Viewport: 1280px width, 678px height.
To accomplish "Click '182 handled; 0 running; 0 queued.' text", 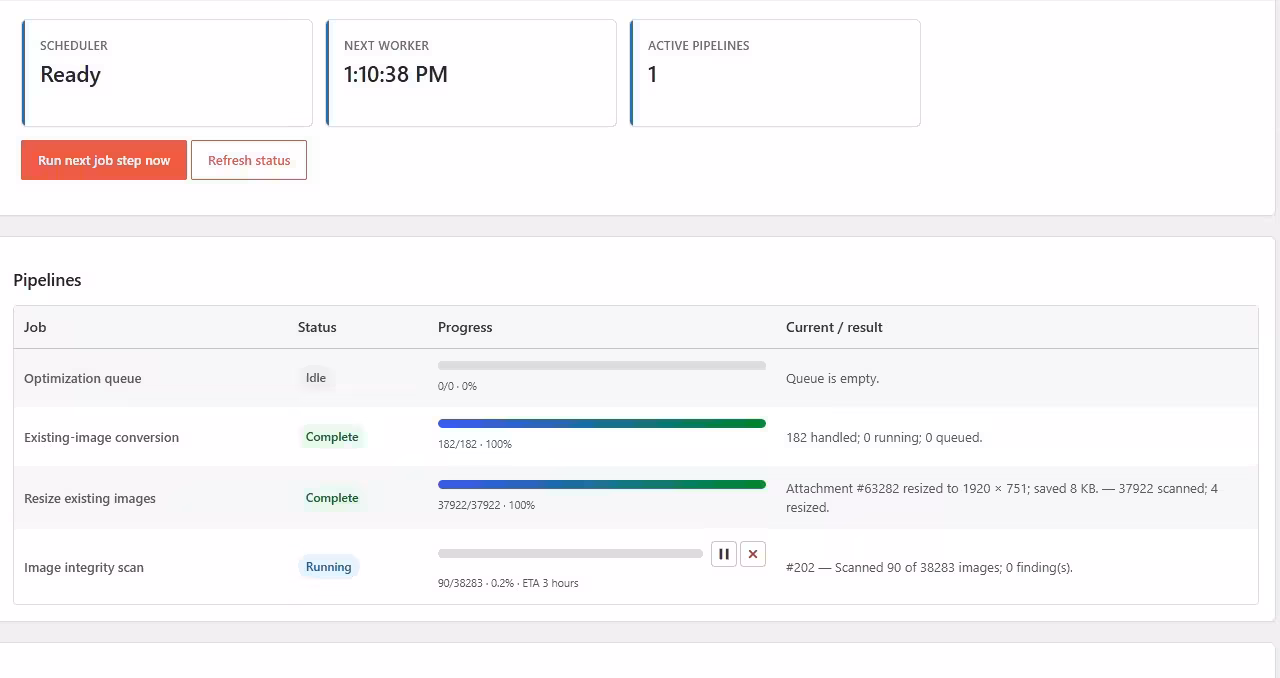I will pyautogui.click(x=884, y=438).
